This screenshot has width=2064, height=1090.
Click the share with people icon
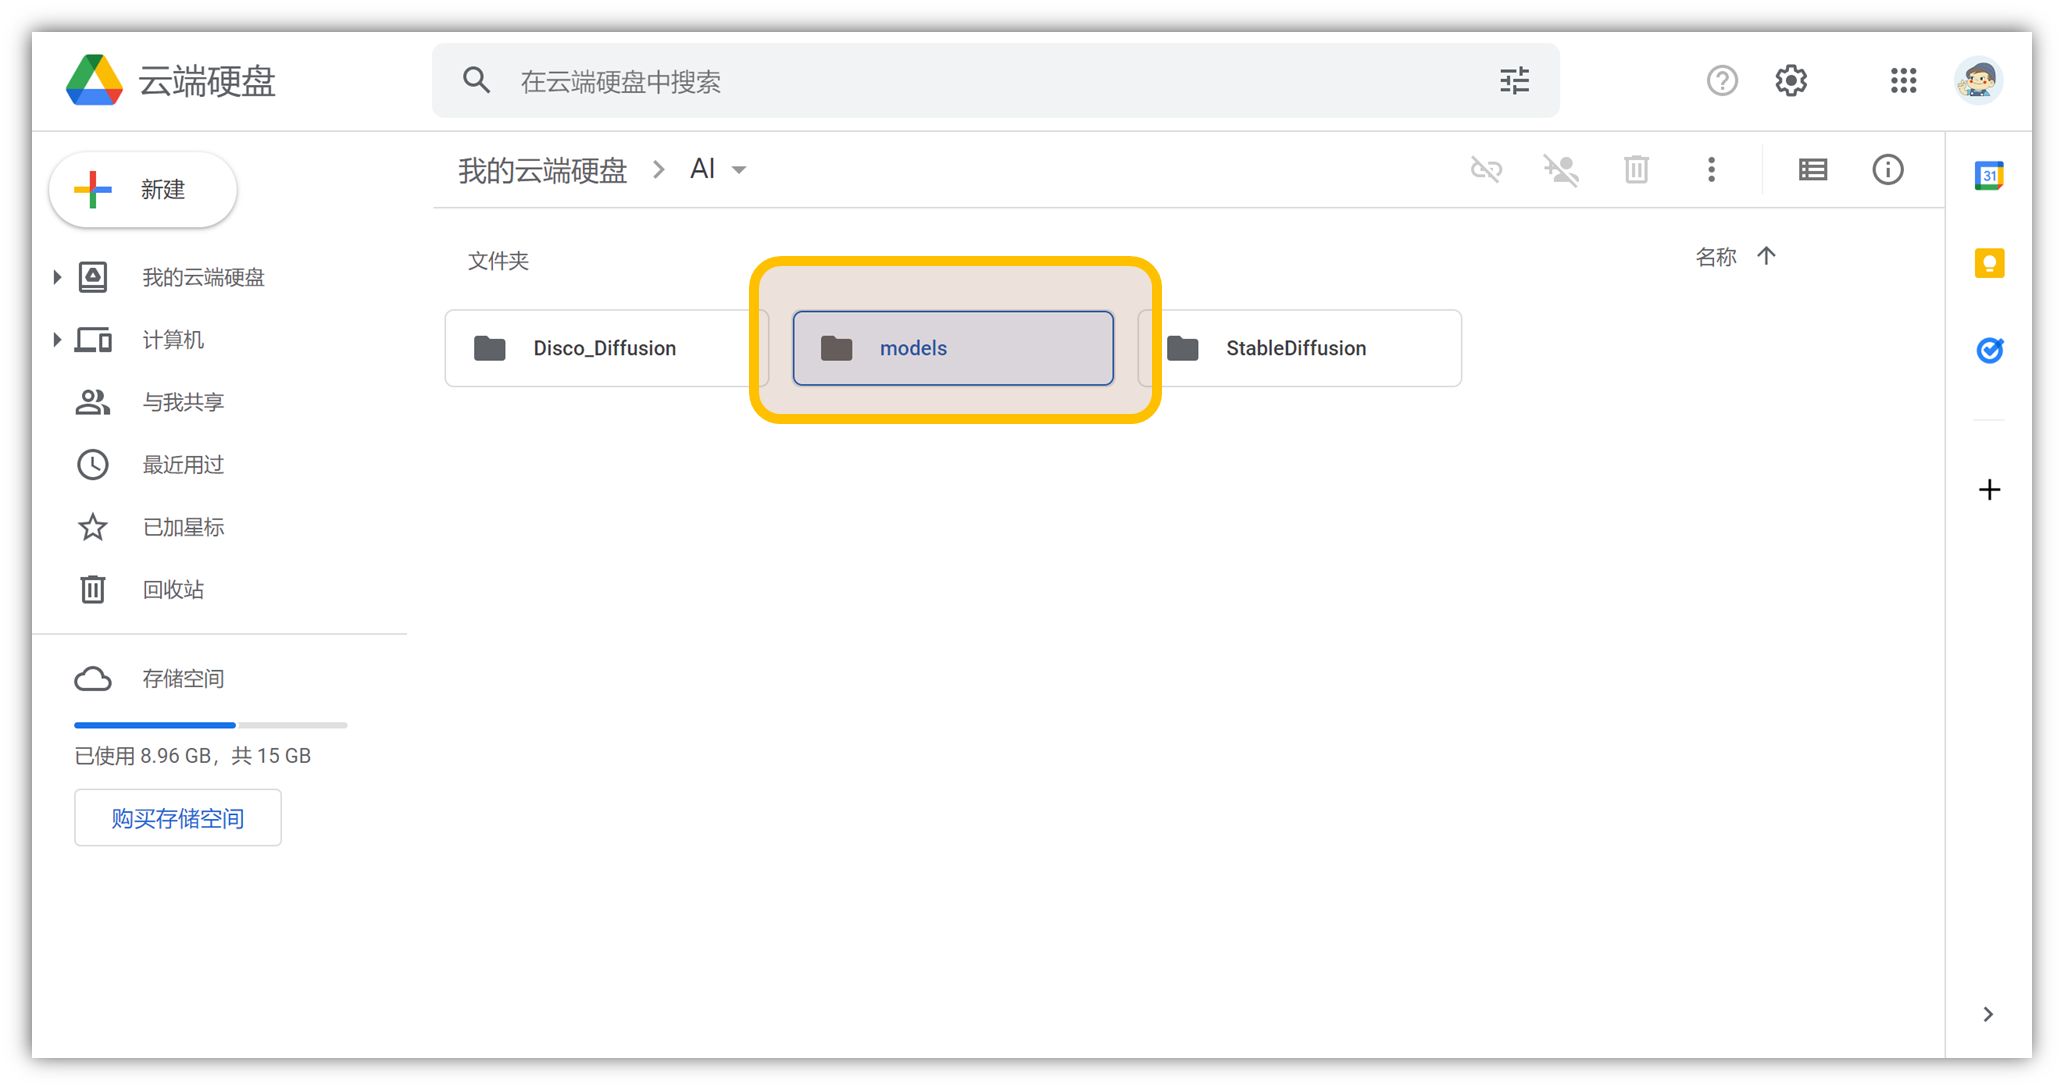1561,170
